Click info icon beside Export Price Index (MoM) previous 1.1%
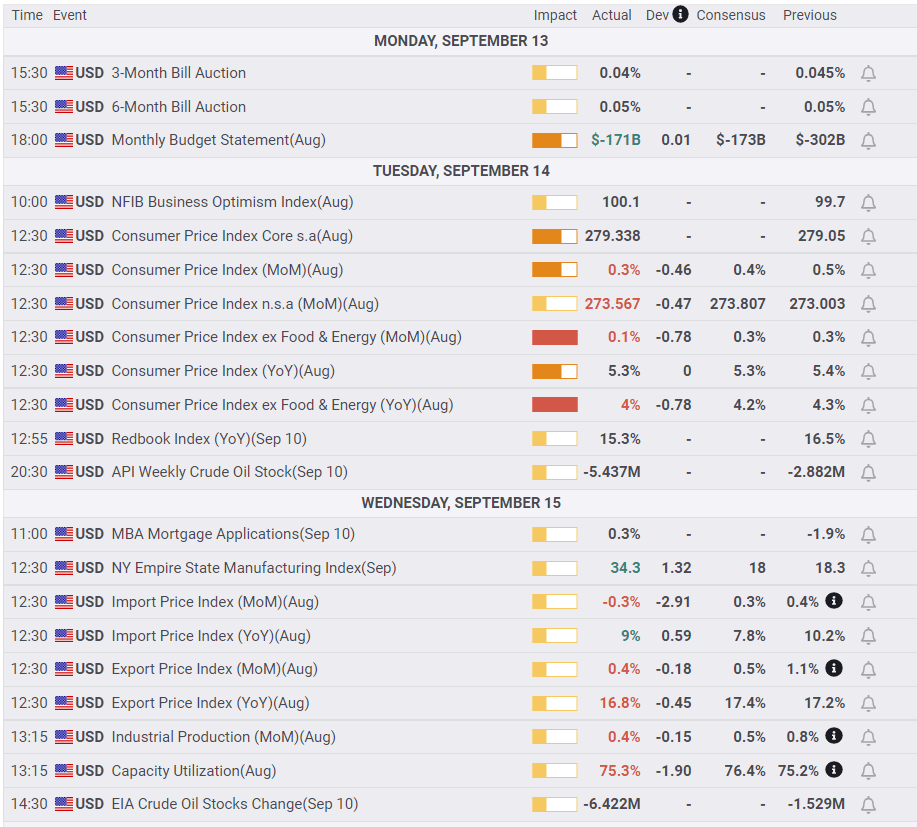The width and height of the screenshot is (917, 827). click(834, 668)
